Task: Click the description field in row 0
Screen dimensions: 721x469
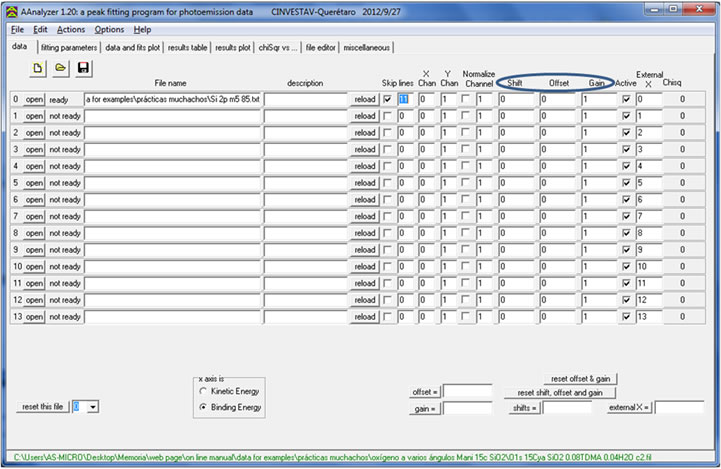Action: (305, 100)
